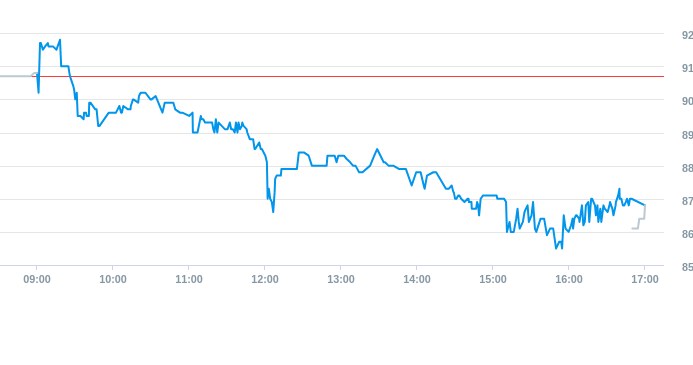Click the red previous-close reference line
This screenshot has width=693, height=365.
tap(354, 76)
